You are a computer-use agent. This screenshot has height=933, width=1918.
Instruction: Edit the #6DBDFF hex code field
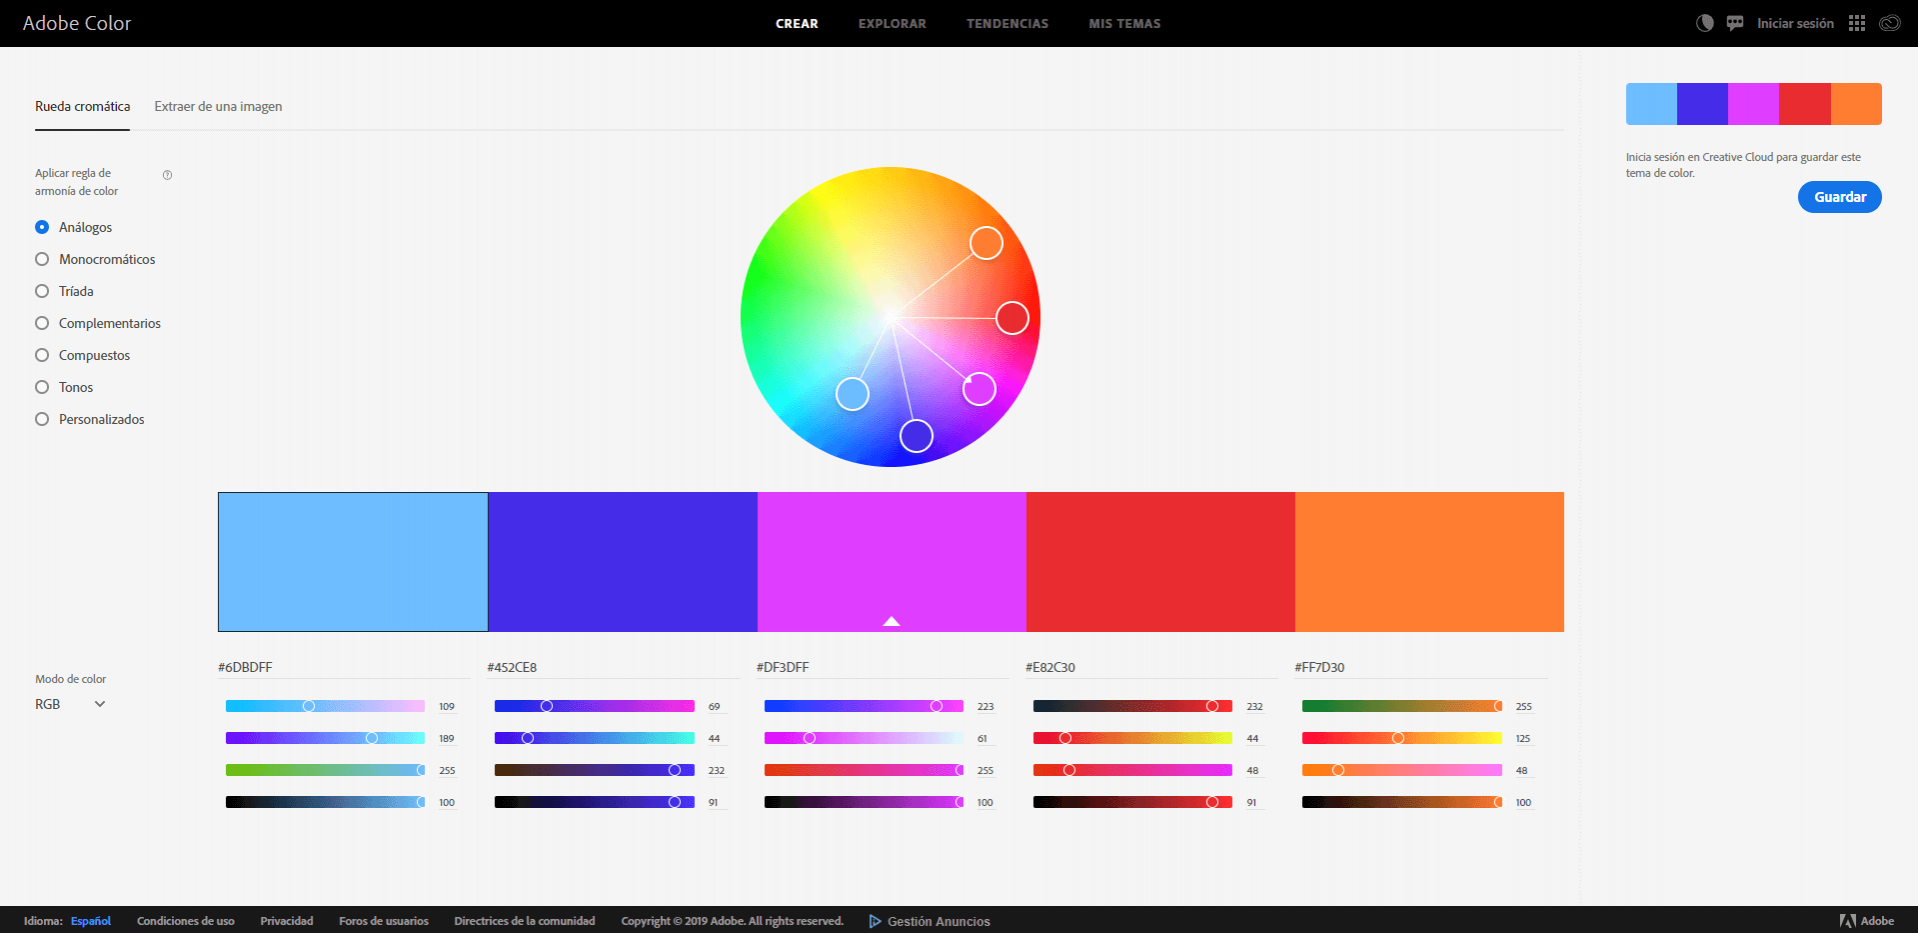[x=344, y=667]
